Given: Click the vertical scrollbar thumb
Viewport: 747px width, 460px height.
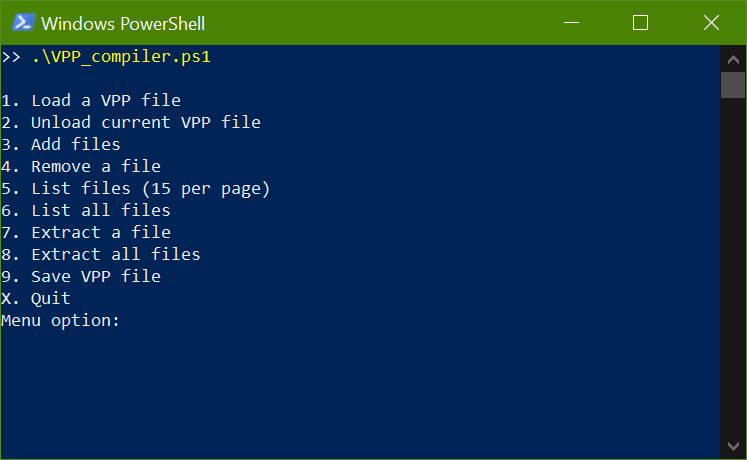Looking at the screenshot, I should click(x=733, y=85).
